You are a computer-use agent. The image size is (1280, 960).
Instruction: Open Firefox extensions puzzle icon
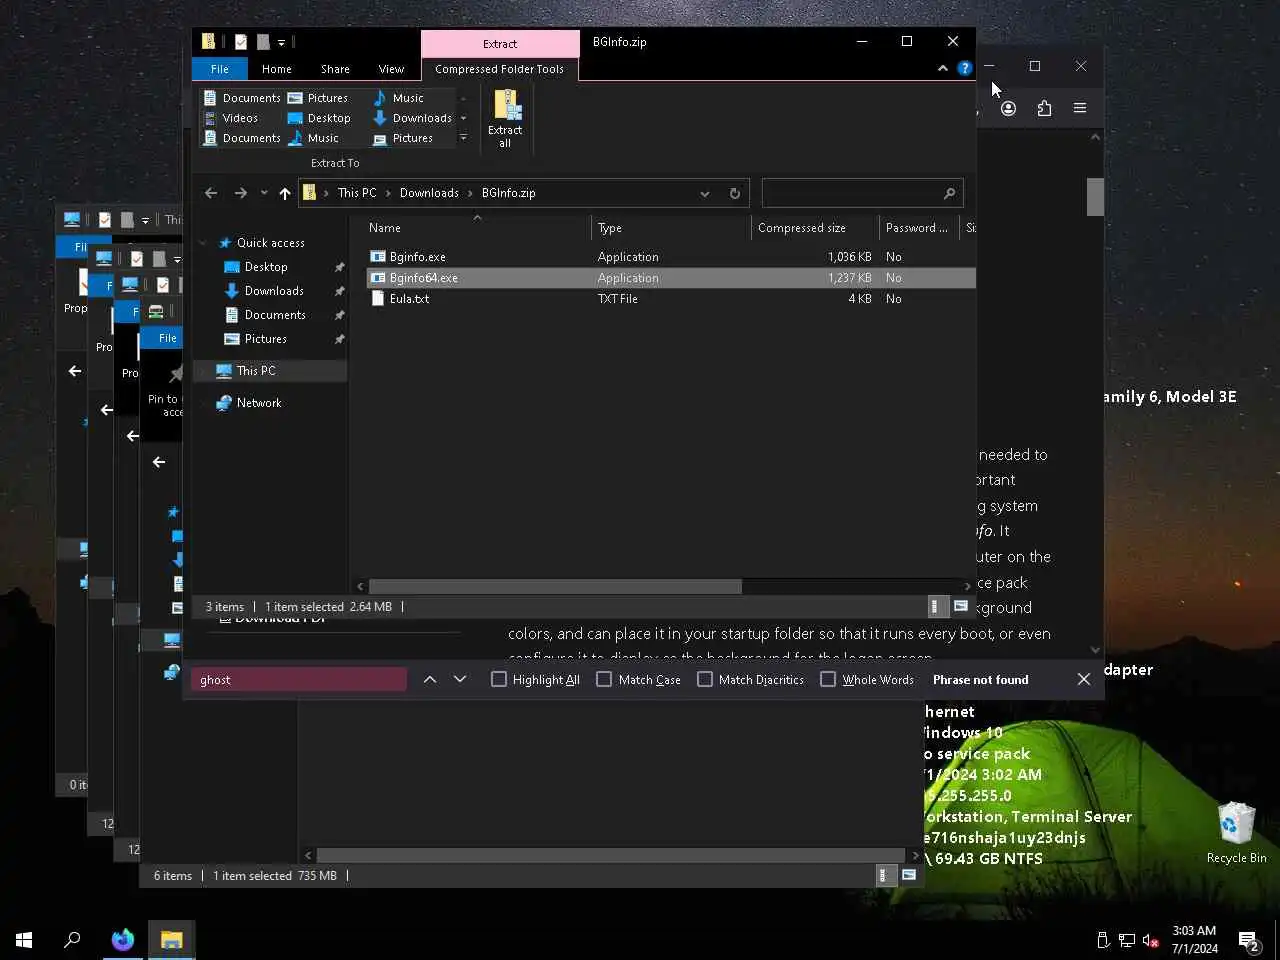click(x=1044, y=108)
